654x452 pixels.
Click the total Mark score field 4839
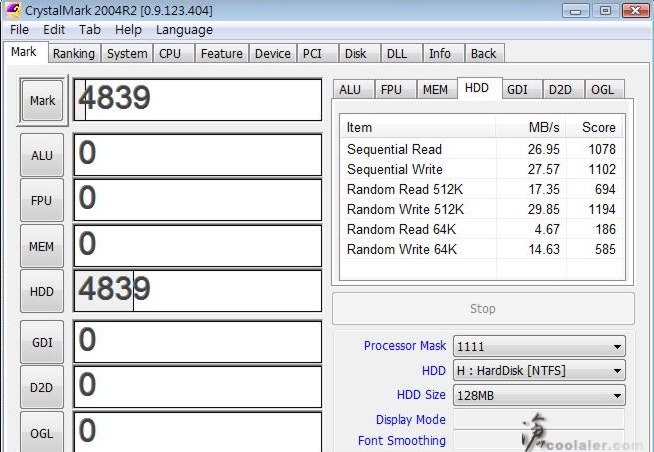198,100
